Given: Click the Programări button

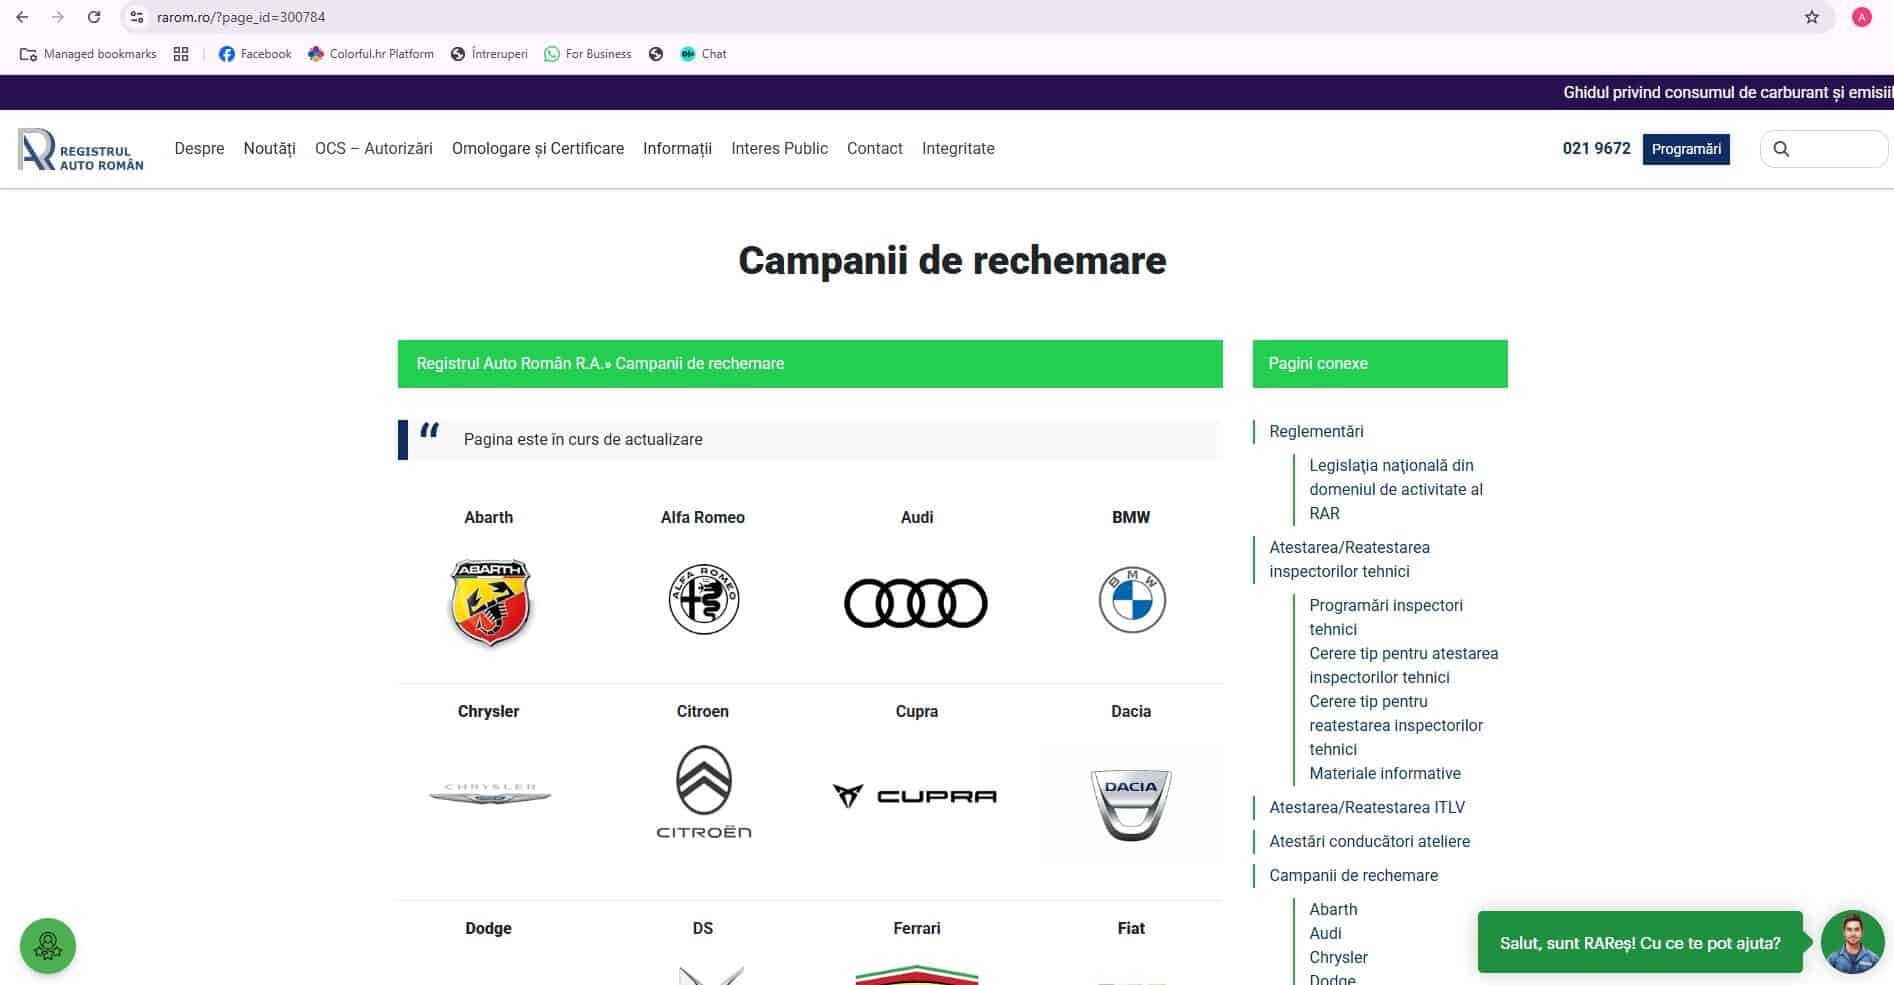Looking at the screenshot, I should tap(1686, 149).
